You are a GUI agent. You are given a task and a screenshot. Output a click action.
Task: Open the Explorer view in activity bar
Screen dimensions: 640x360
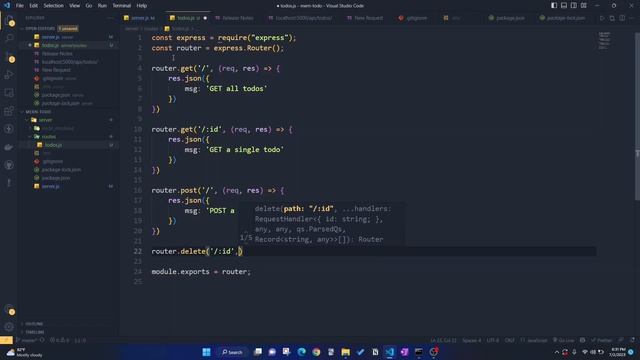pyautogui.click(x=9, y=20)
